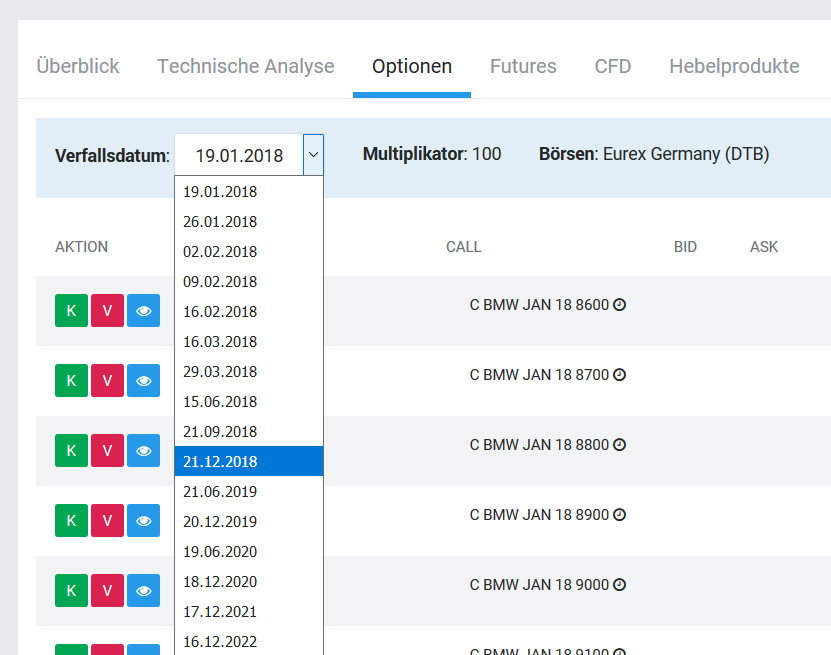
Task: Open call option C BMW JAN 18 9000
Action: tap(539, 585)
